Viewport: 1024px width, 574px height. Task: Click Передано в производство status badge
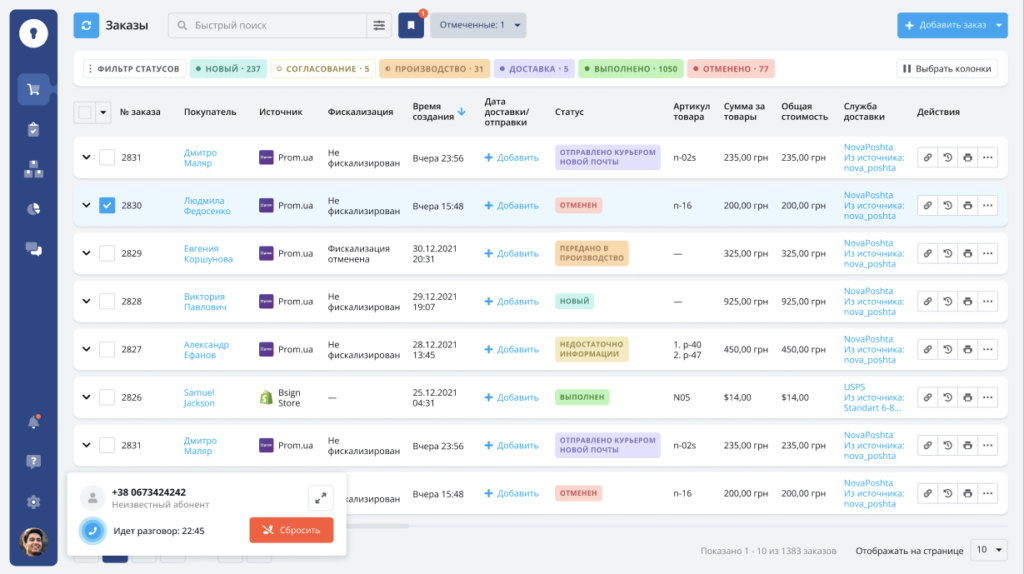tap(592, 253)
